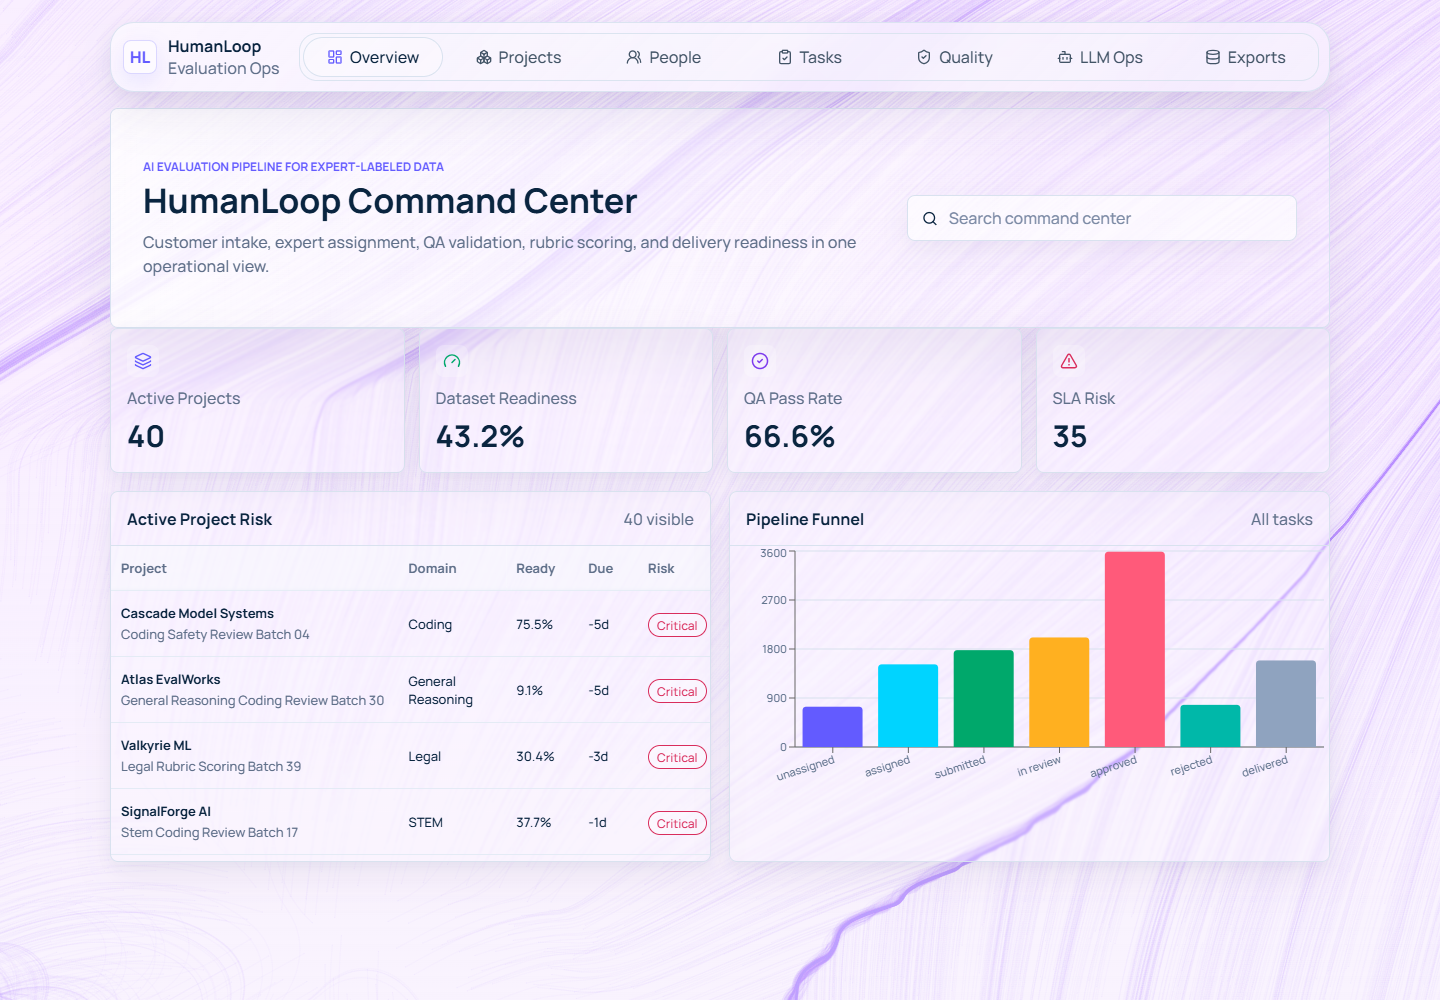Click the Domain column header
This screenshot has width=1440, height=1000.
coord(432,568)
